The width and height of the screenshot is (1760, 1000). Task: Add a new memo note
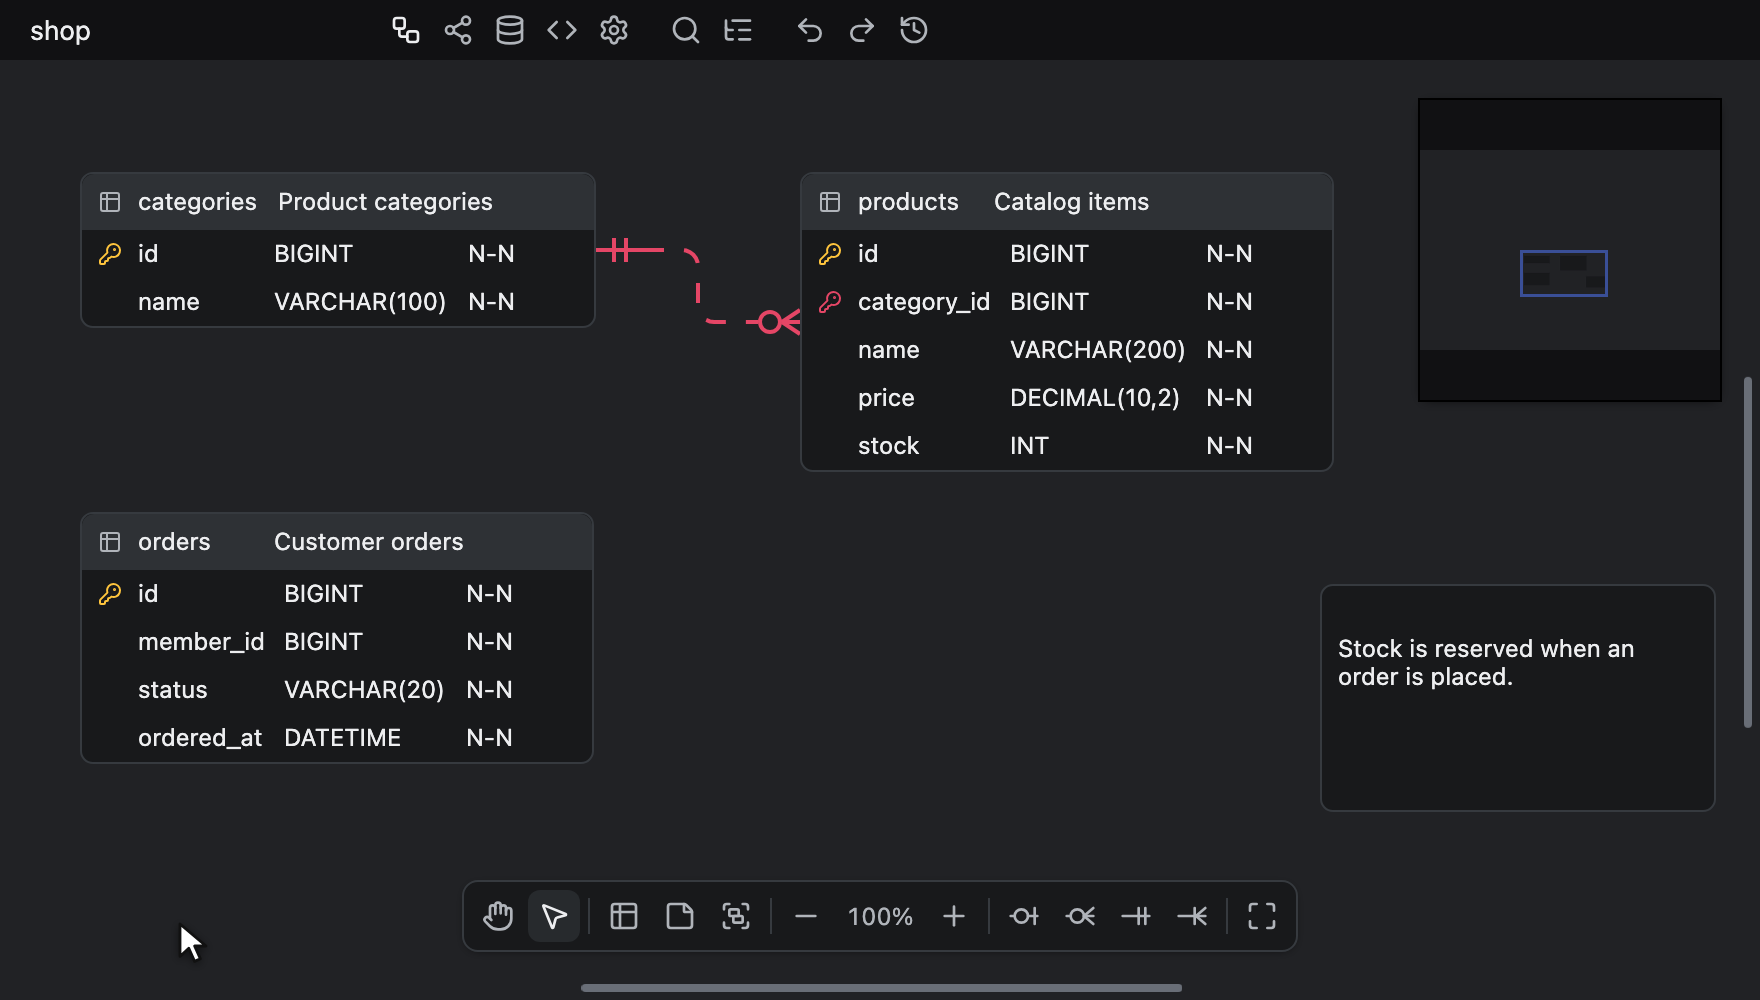[680, 916]
